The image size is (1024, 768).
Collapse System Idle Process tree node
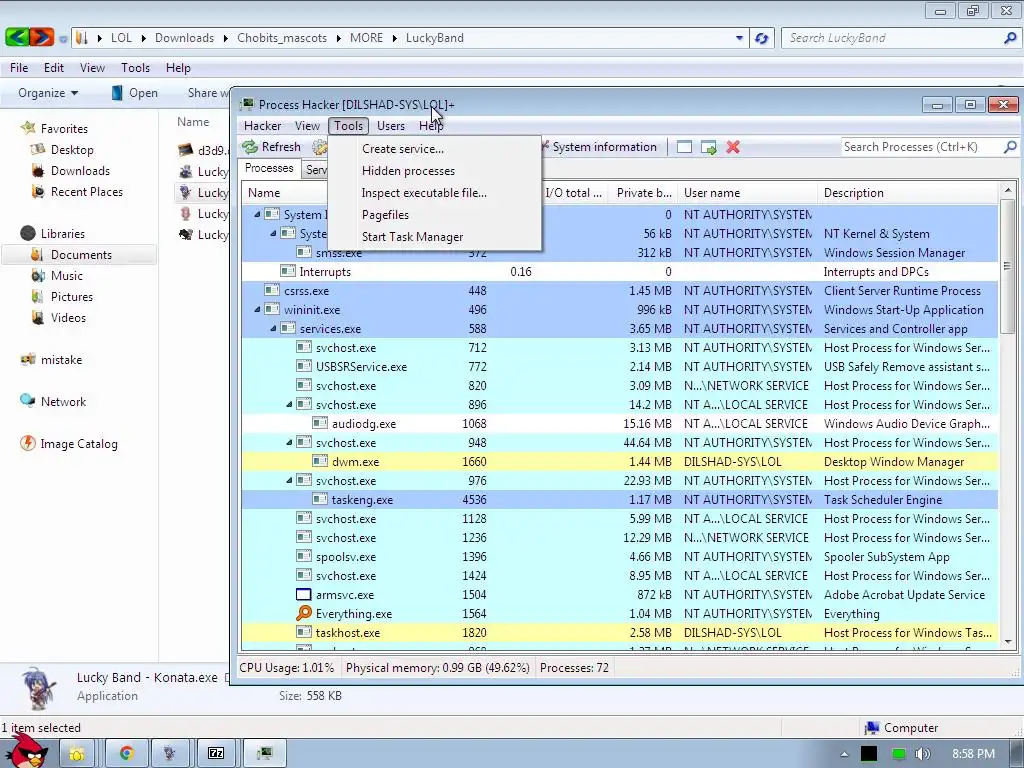pos(257,214)
